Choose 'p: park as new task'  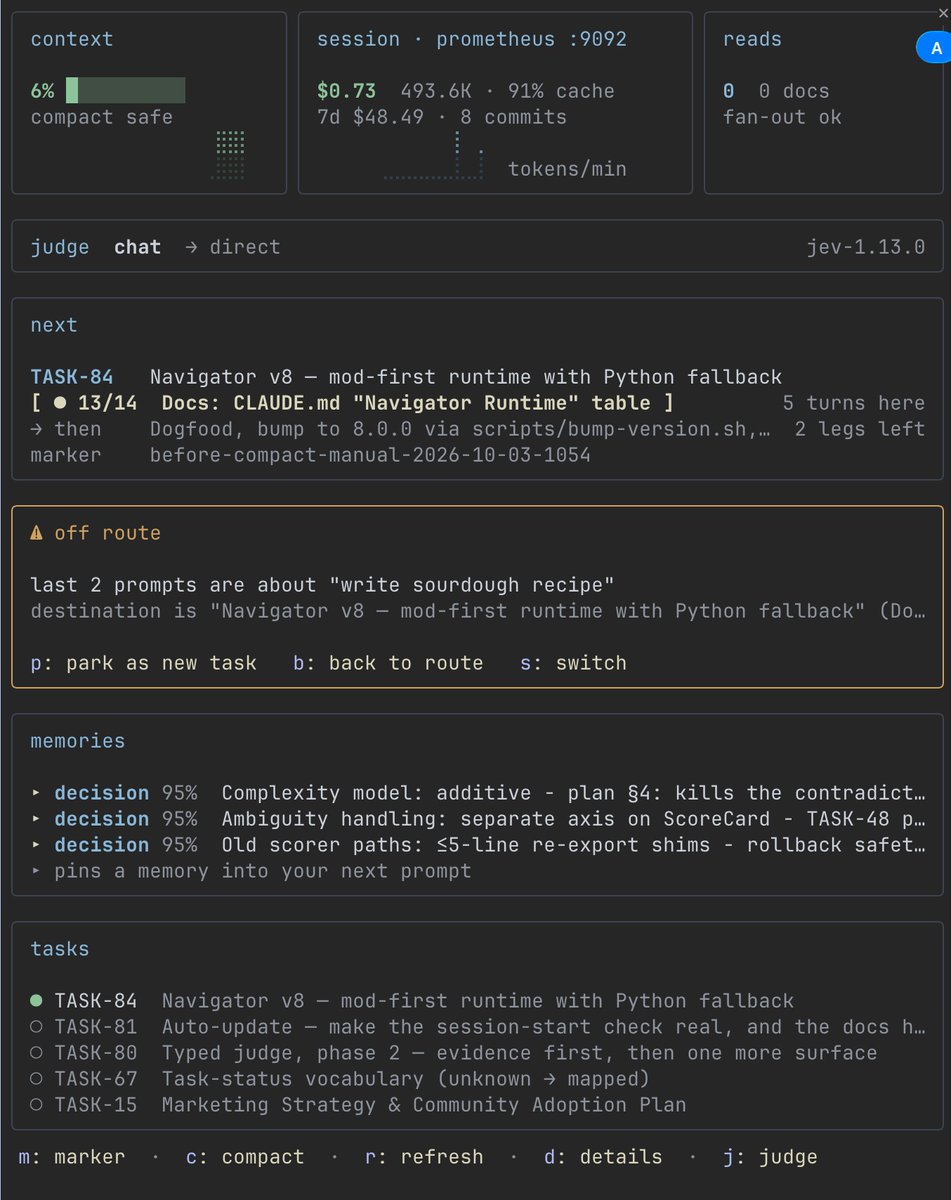[x=144, y=663]
